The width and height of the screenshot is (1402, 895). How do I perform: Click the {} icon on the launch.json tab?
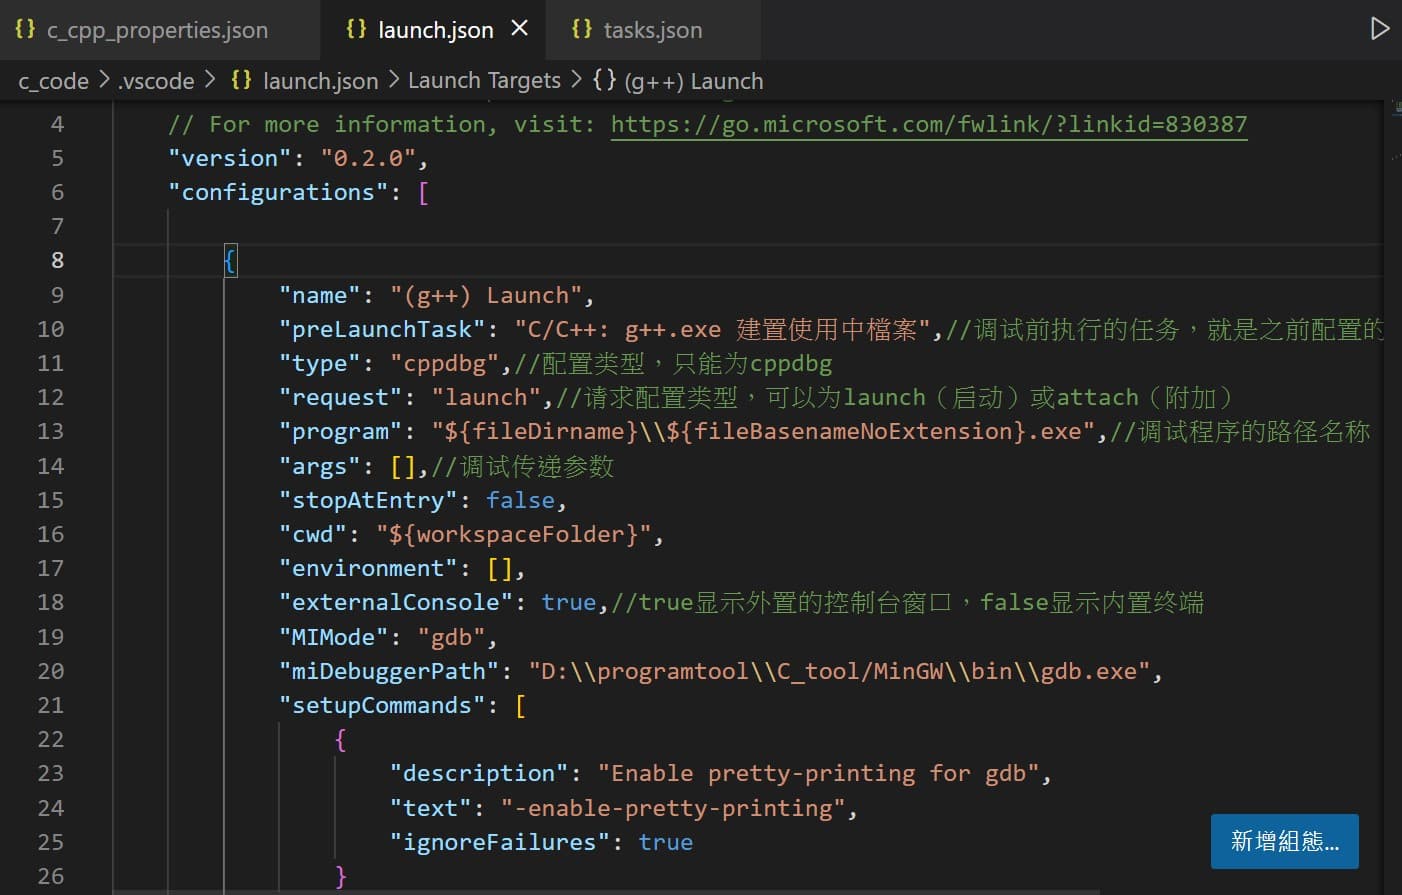[356, 30]
